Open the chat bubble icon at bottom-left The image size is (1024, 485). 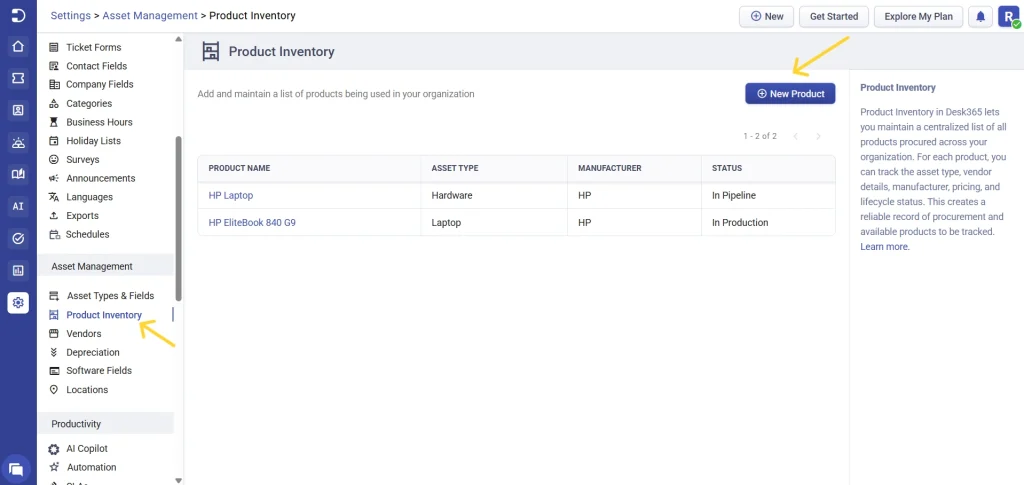(16, 469)
